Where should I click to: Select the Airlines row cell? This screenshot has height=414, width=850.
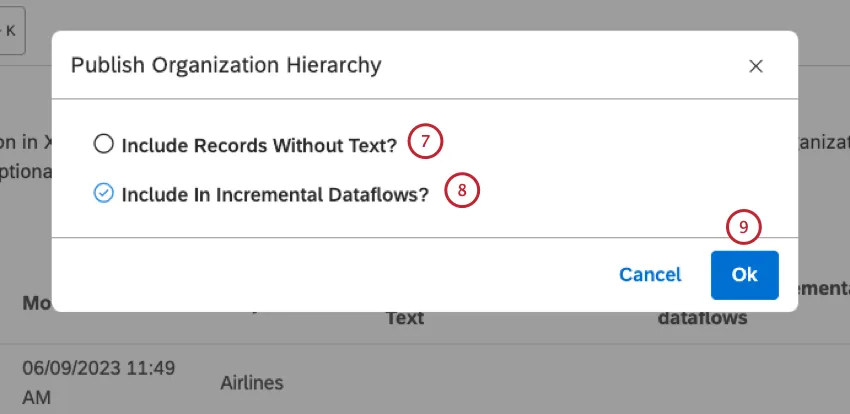coord(252,382)
